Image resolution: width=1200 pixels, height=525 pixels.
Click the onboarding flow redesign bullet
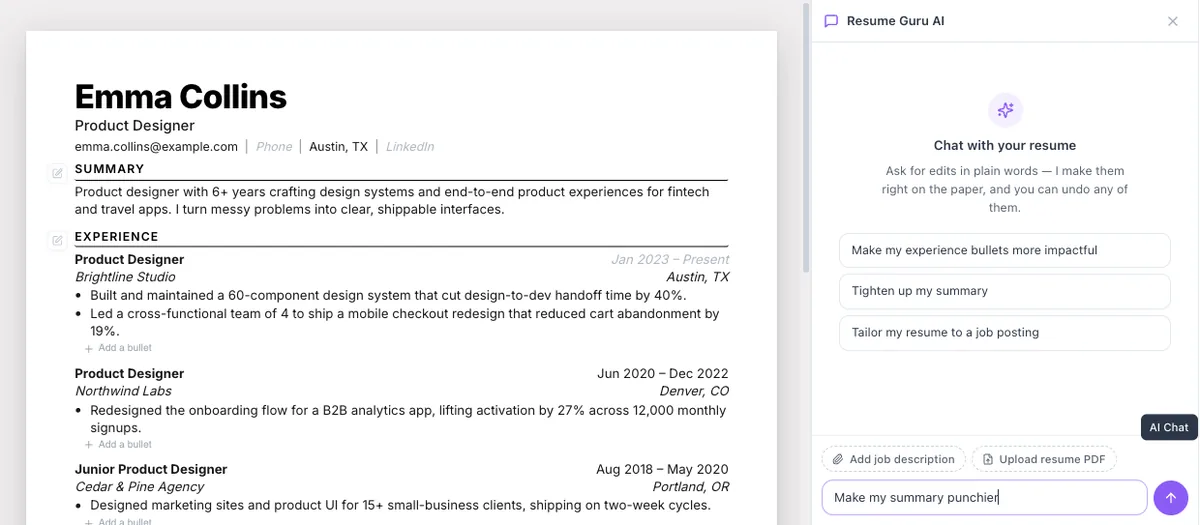coord(408,418)
